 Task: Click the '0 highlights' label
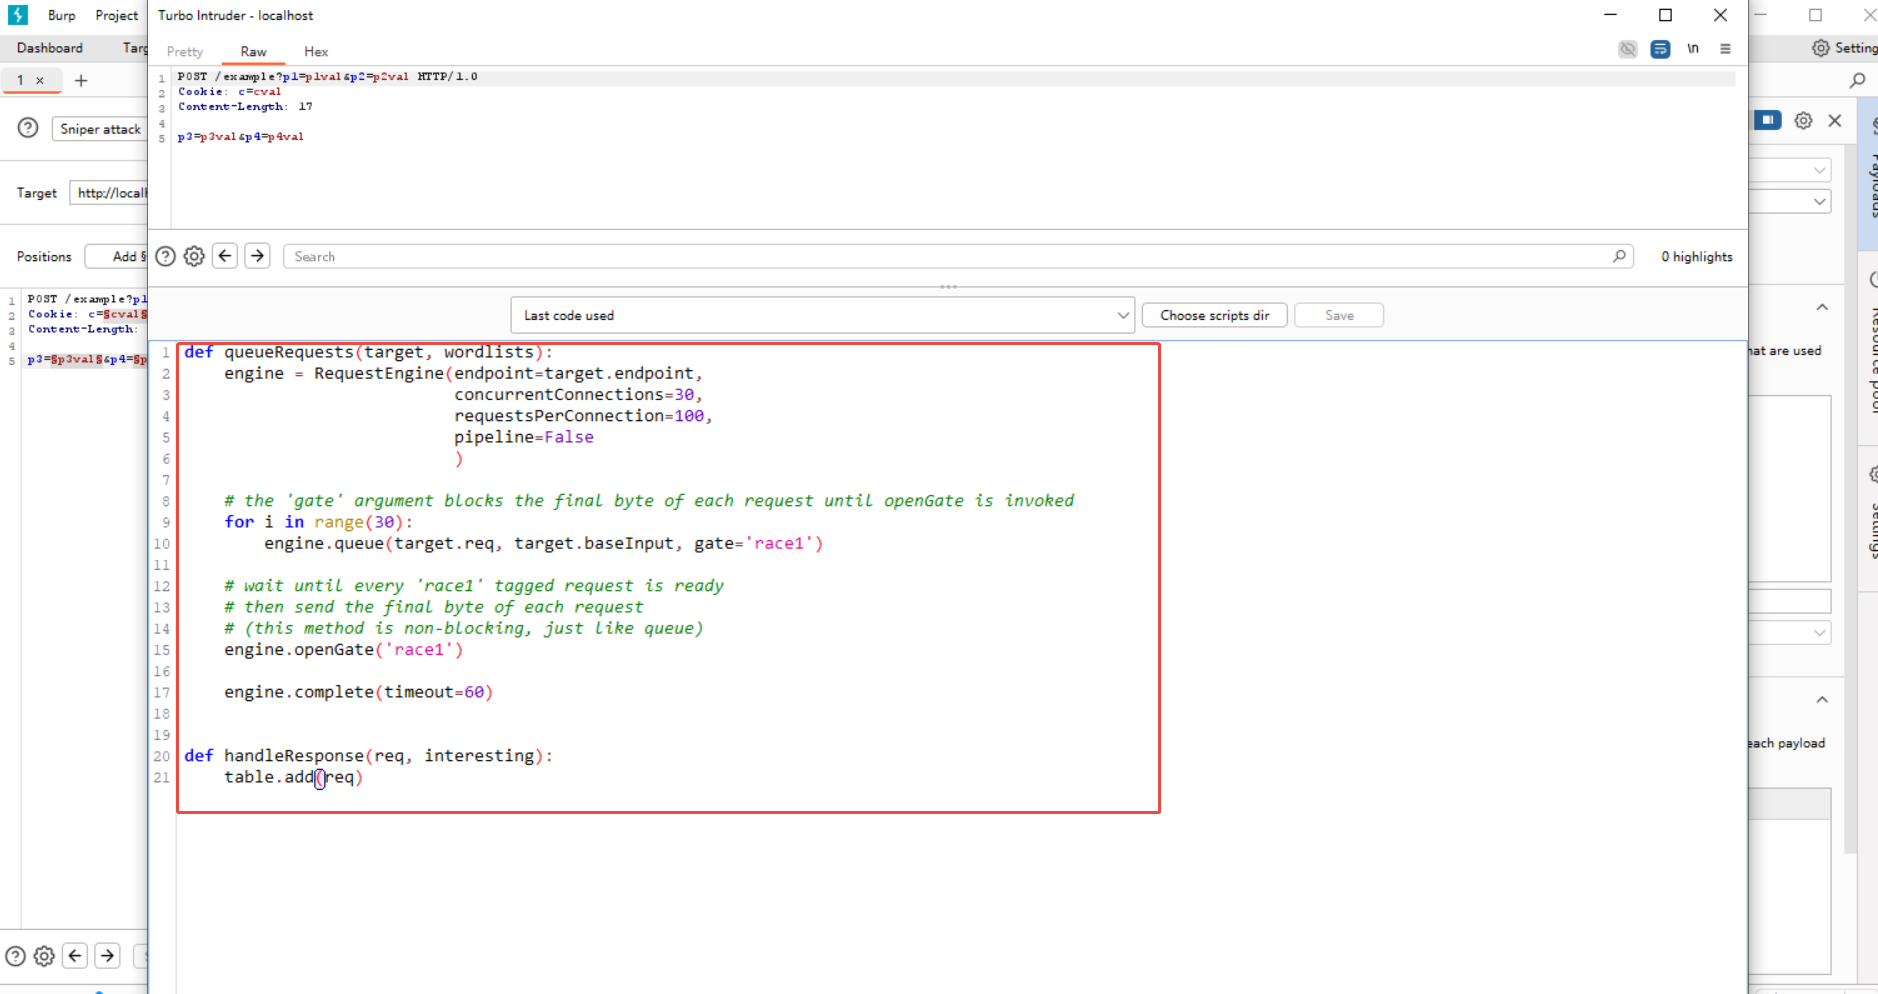click(1696, 257)
